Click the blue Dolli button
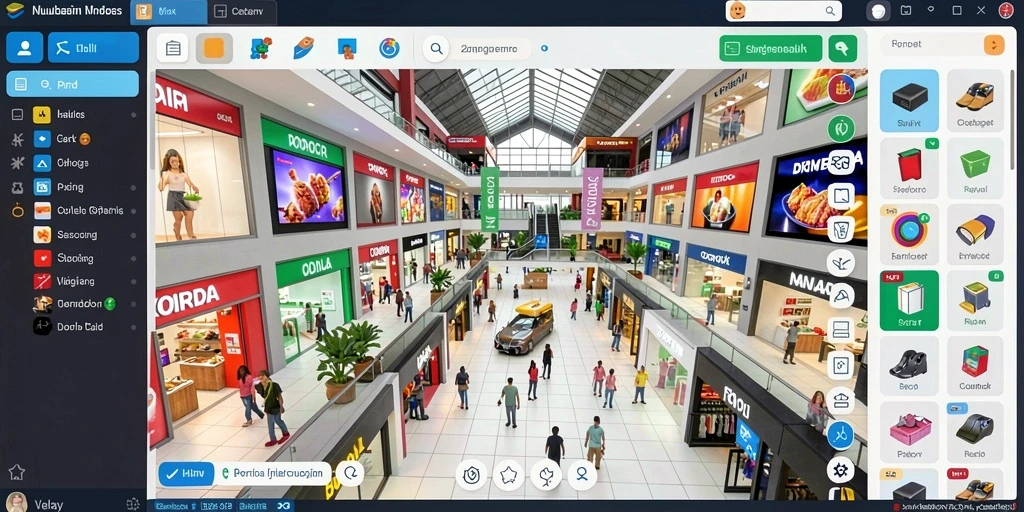 pyautogui.click(x=93, y=48)
